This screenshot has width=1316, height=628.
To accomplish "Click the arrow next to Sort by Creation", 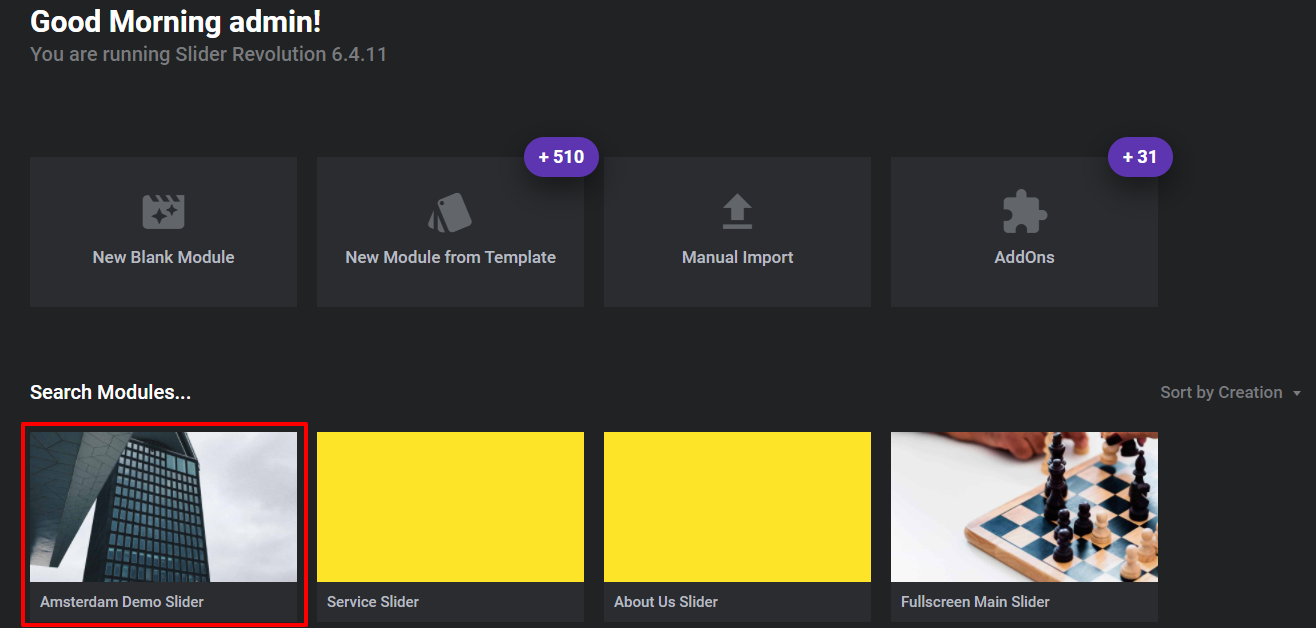I will point(1297,393).
